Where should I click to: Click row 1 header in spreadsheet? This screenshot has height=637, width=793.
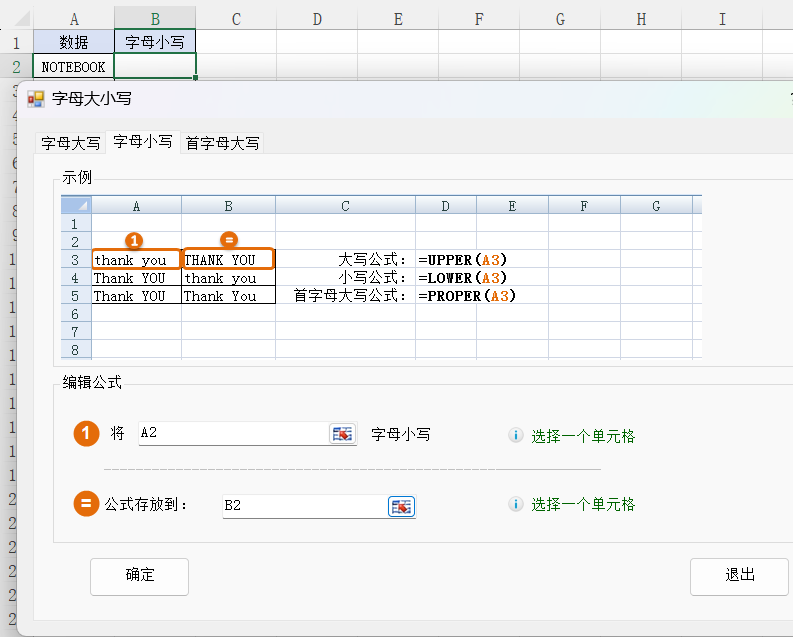pos(15,42)
